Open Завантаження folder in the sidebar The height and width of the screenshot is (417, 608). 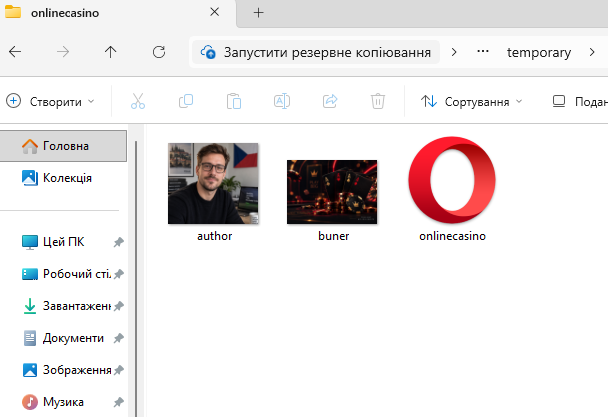(x=63, y=306)
